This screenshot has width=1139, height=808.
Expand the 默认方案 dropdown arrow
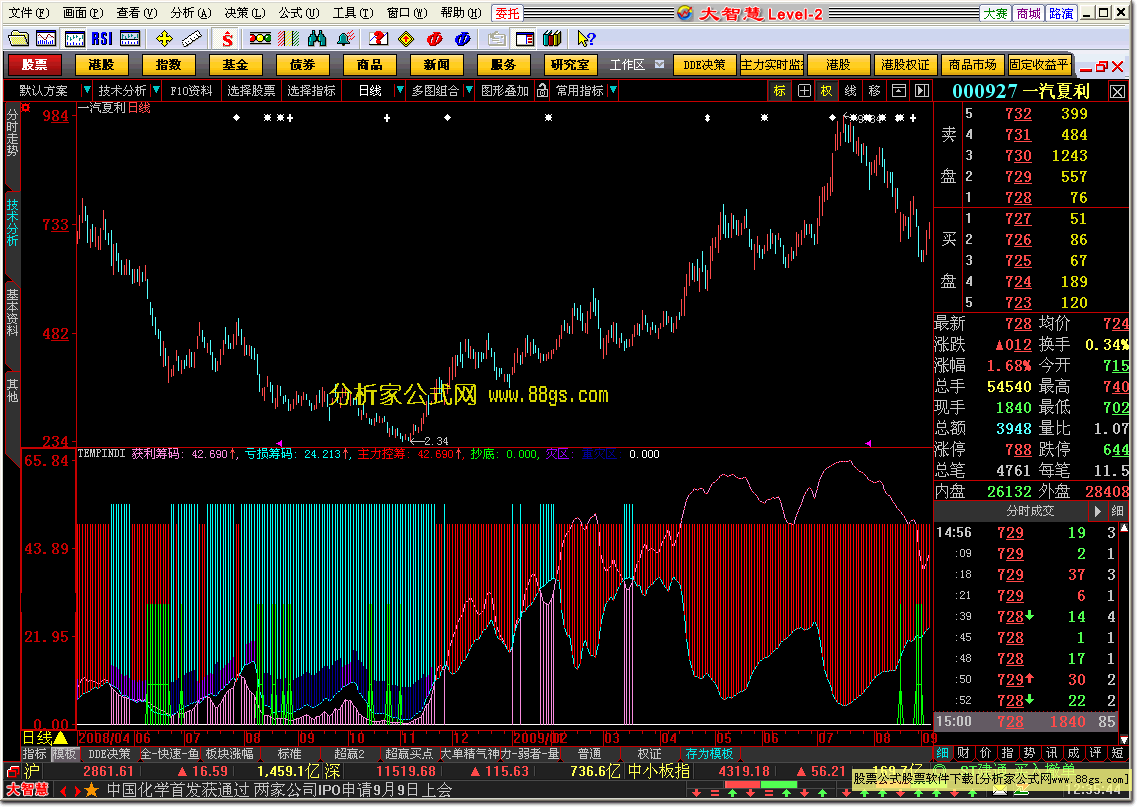pos(86,91)
